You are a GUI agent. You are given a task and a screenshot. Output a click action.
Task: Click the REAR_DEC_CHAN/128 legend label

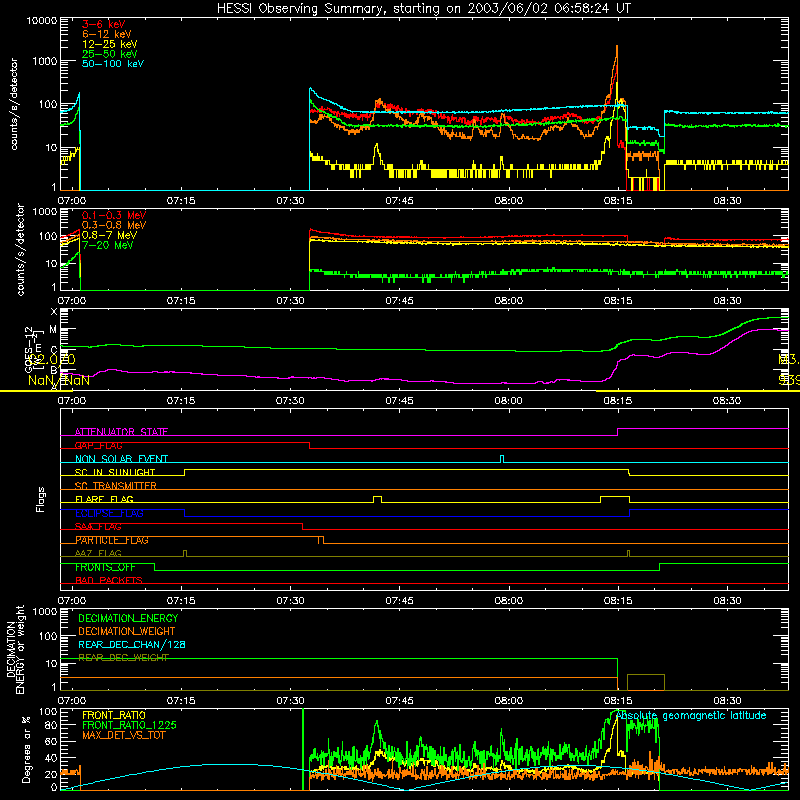pyautogui.click(x=131, y=645)
